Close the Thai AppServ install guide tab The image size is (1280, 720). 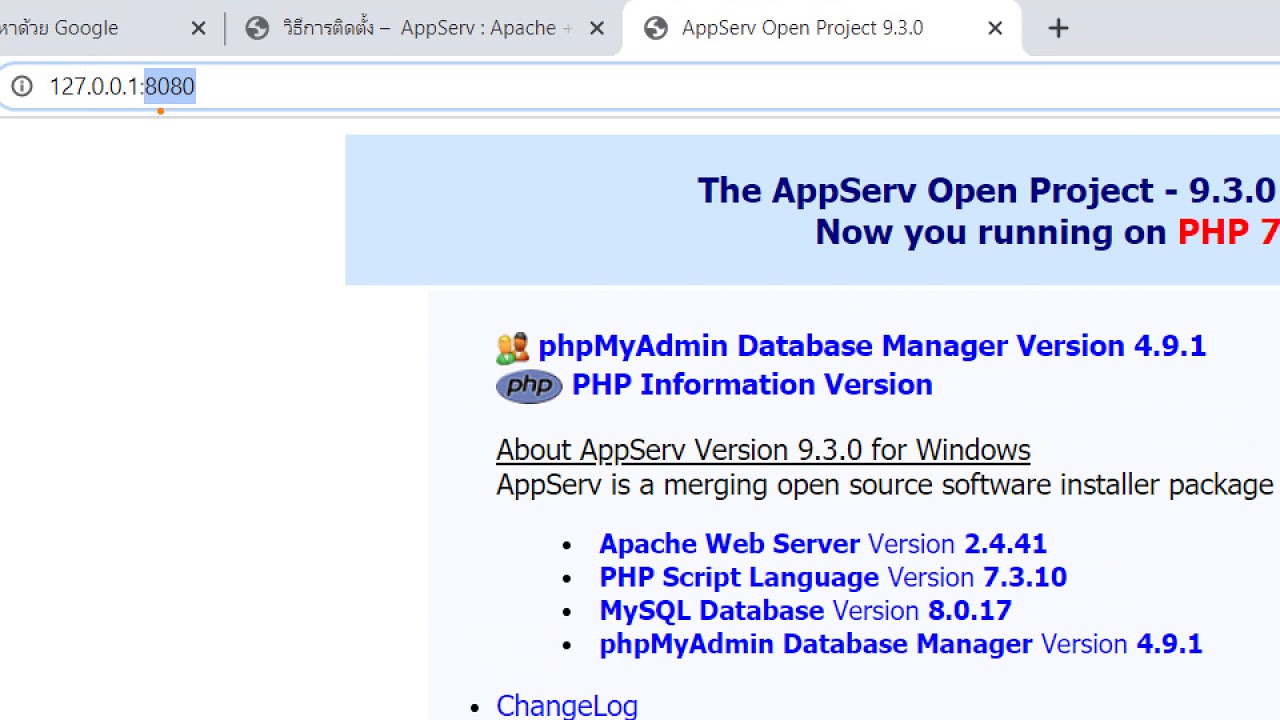point(597,28)
